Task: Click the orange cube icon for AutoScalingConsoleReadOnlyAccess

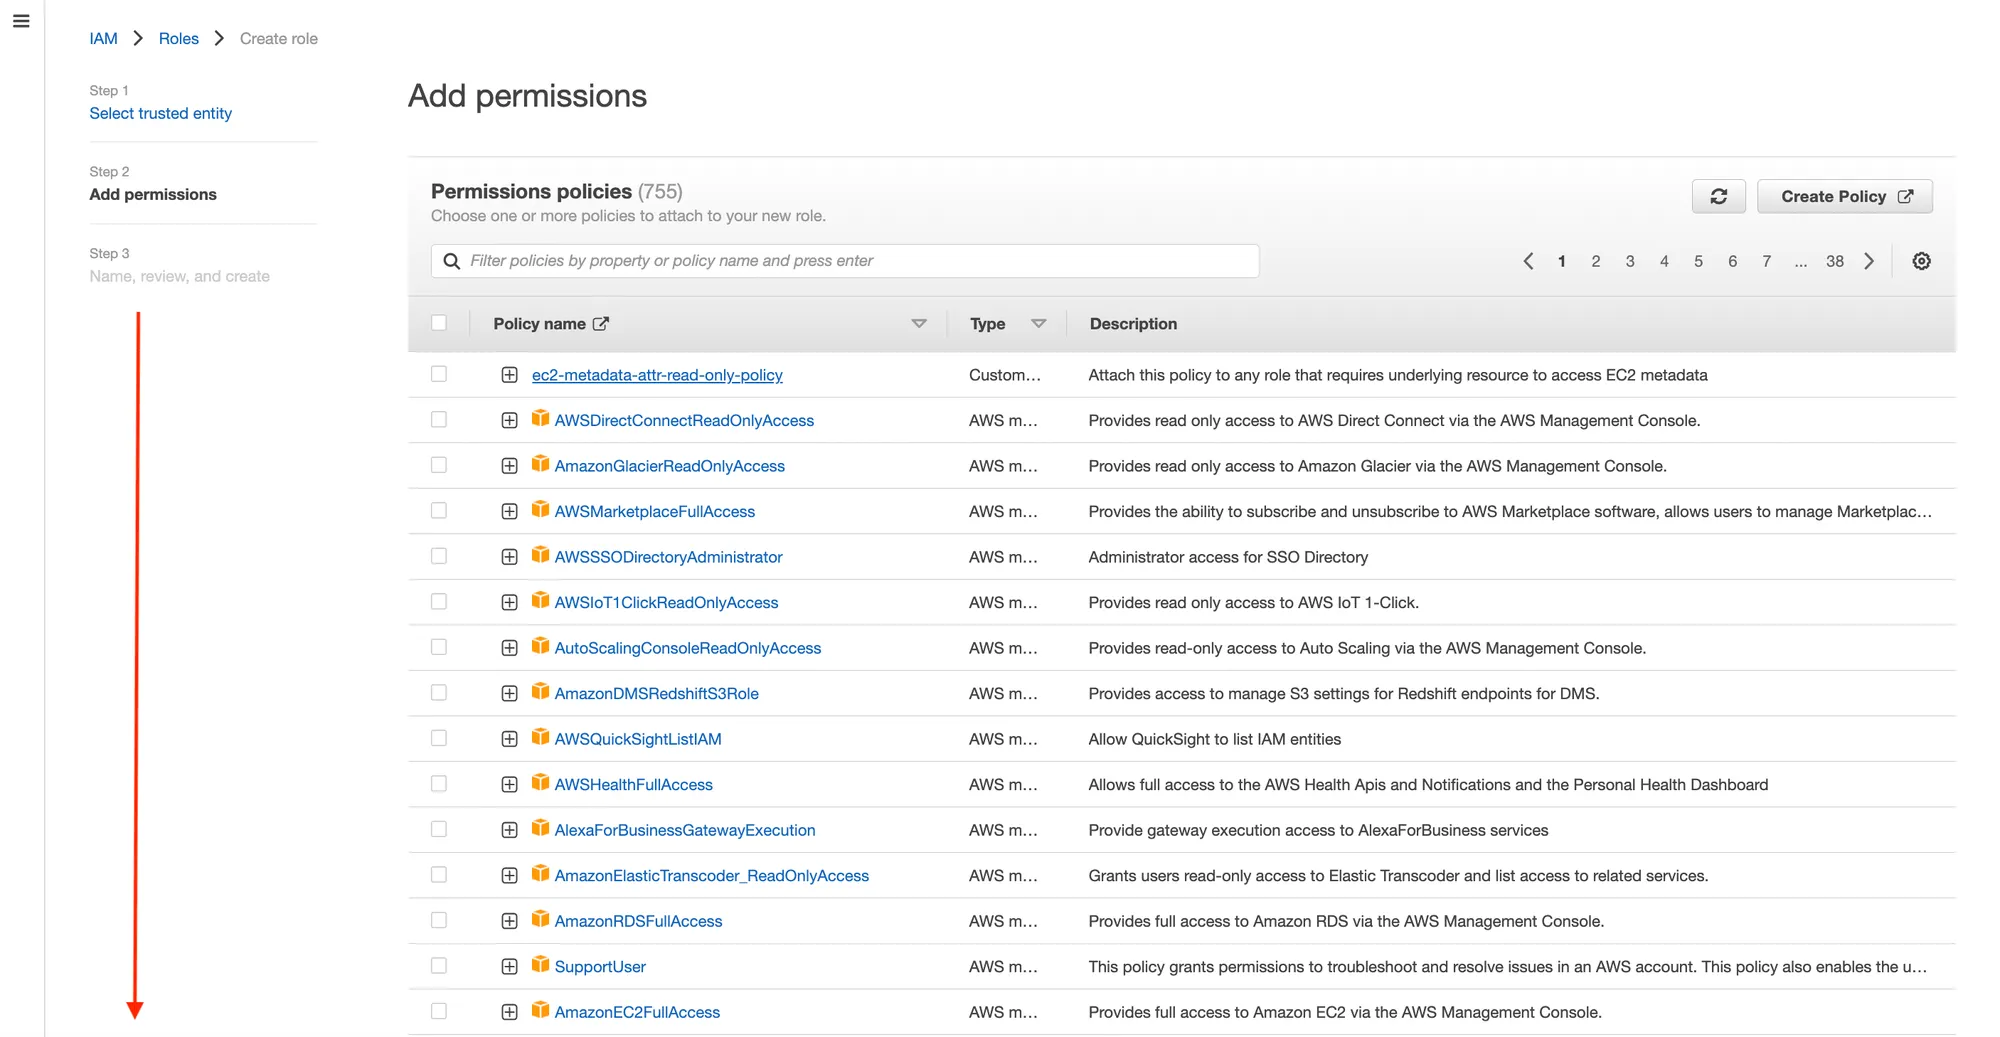Action: pyautogui.click(x=540, y=646)
